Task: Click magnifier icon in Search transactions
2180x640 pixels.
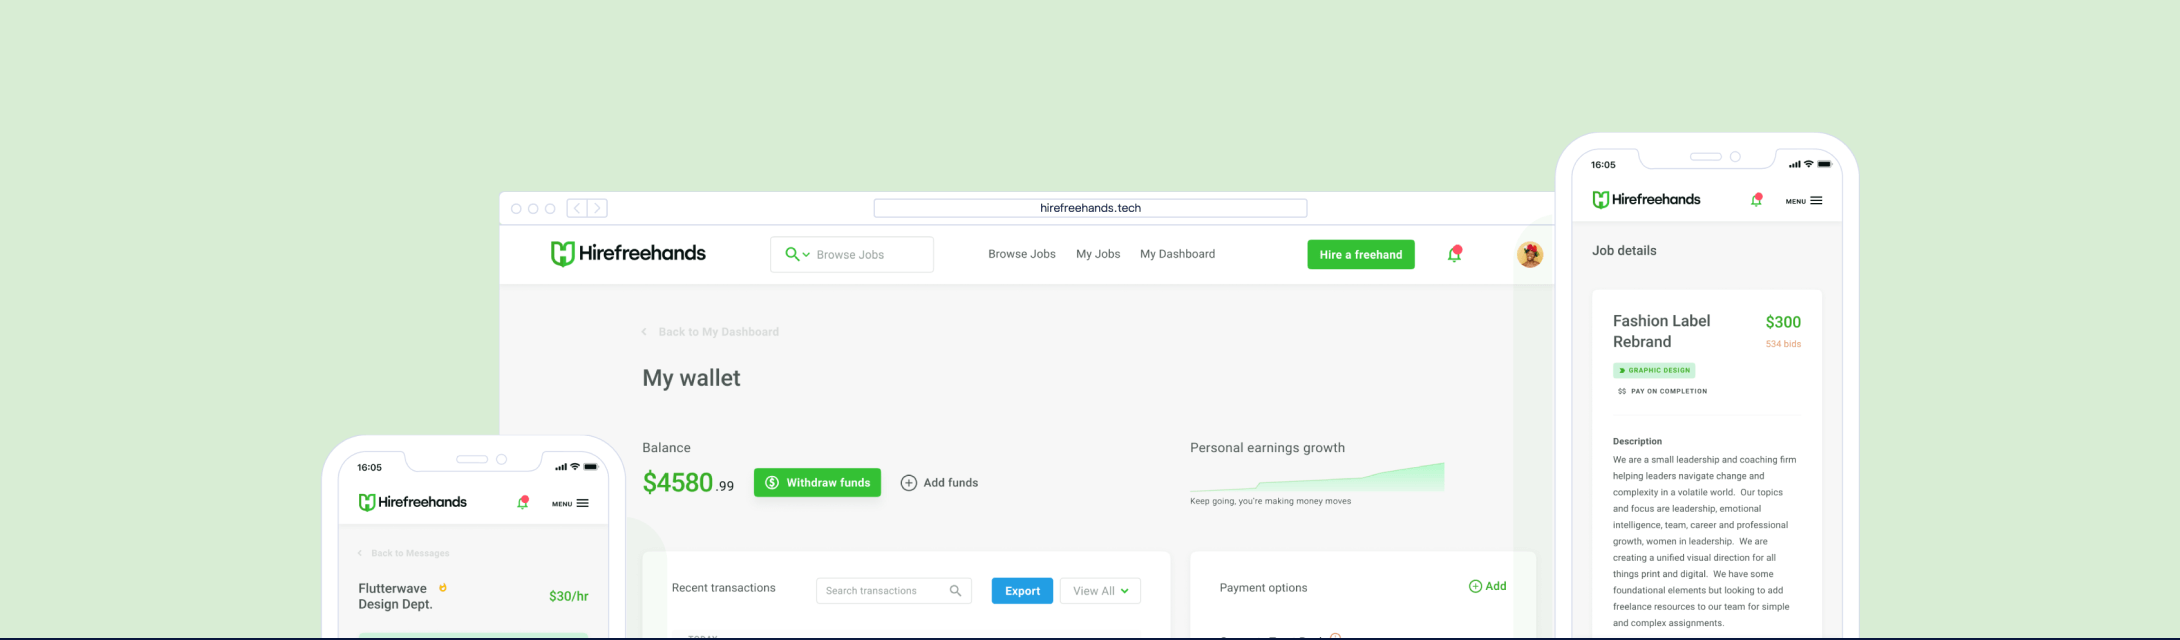Action: (x=955, y=591)
